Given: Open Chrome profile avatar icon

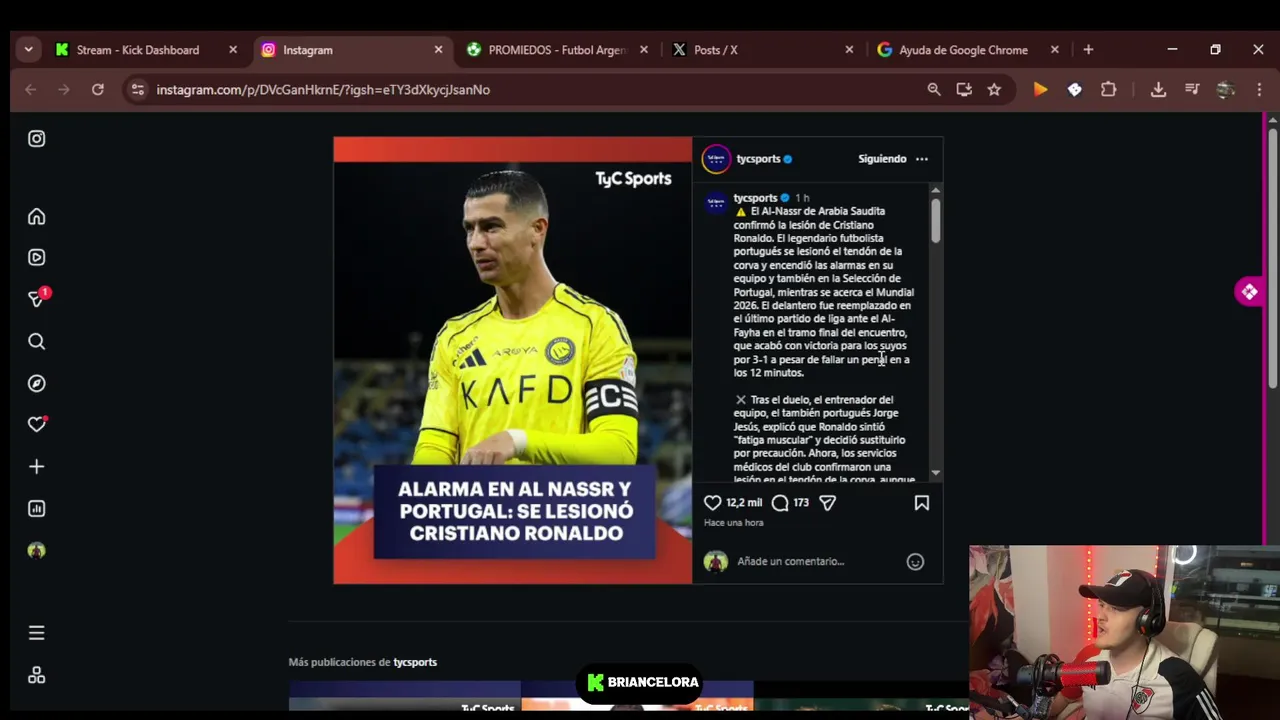Looking at the screenshot, I should 1226,90.
